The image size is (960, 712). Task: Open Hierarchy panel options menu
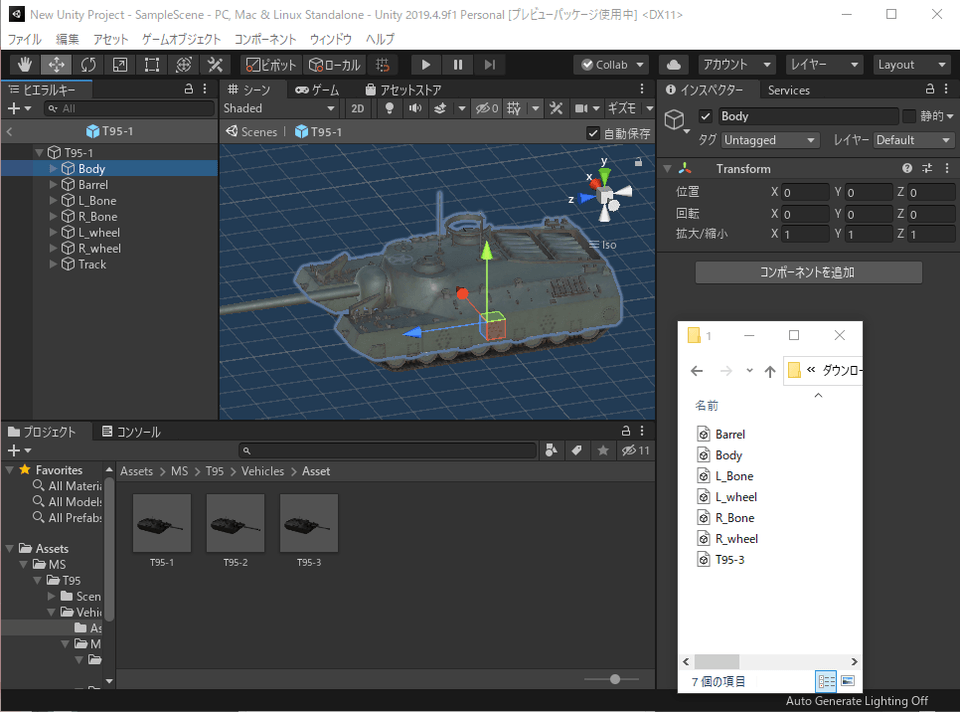pyautogui.click(x=205, y=89)
